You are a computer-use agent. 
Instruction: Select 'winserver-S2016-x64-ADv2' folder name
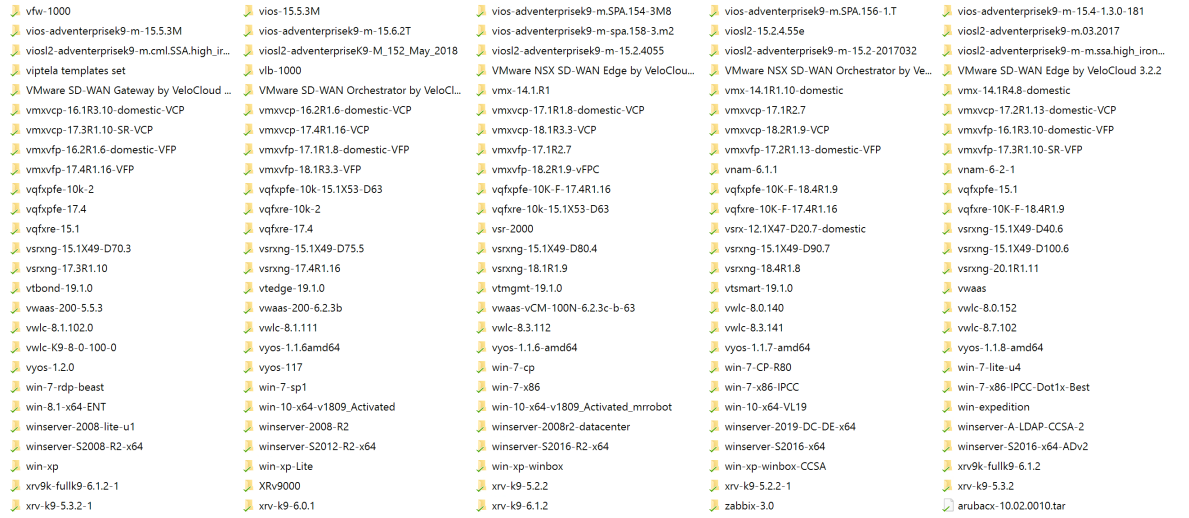click(1022, 446)
